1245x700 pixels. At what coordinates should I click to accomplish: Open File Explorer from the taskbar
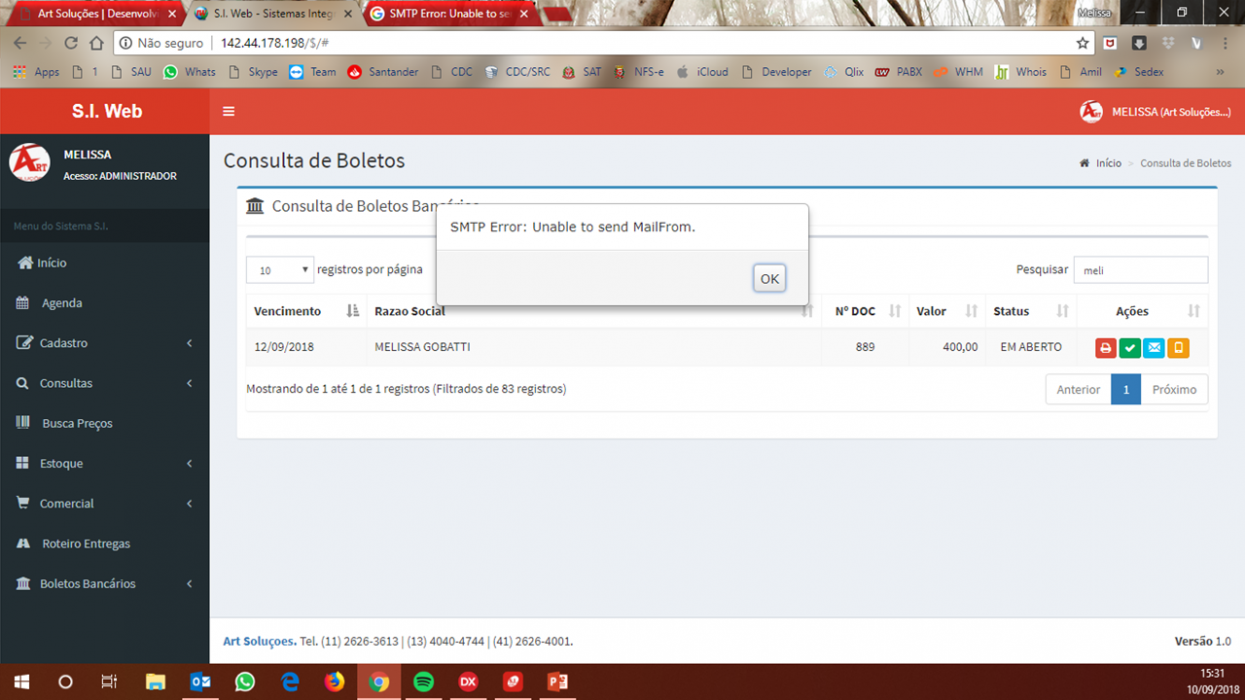(x=155, y=682)
